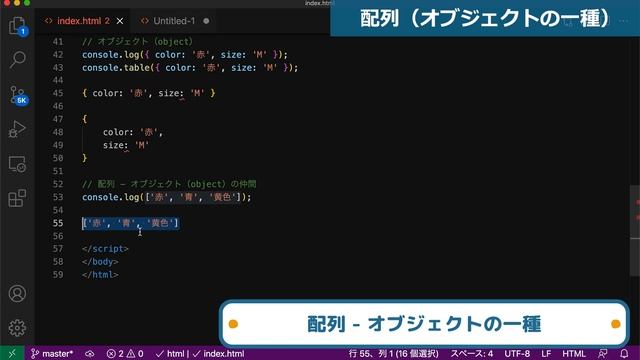Image resolution: width=640 pixels, height=360 pixels.
Task: Change language mode via HTML status item
Action: 573,353
